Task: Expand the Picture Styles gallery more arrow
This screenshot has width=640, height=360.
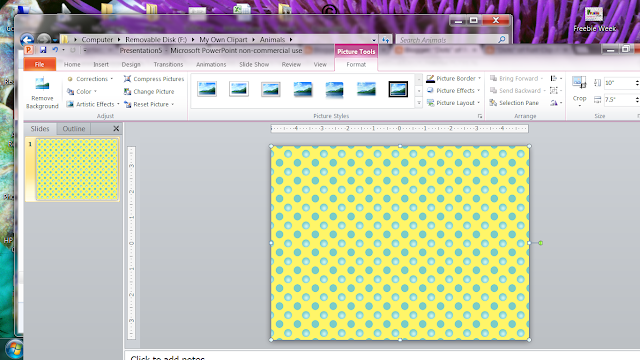Action: tap(419, 103)
